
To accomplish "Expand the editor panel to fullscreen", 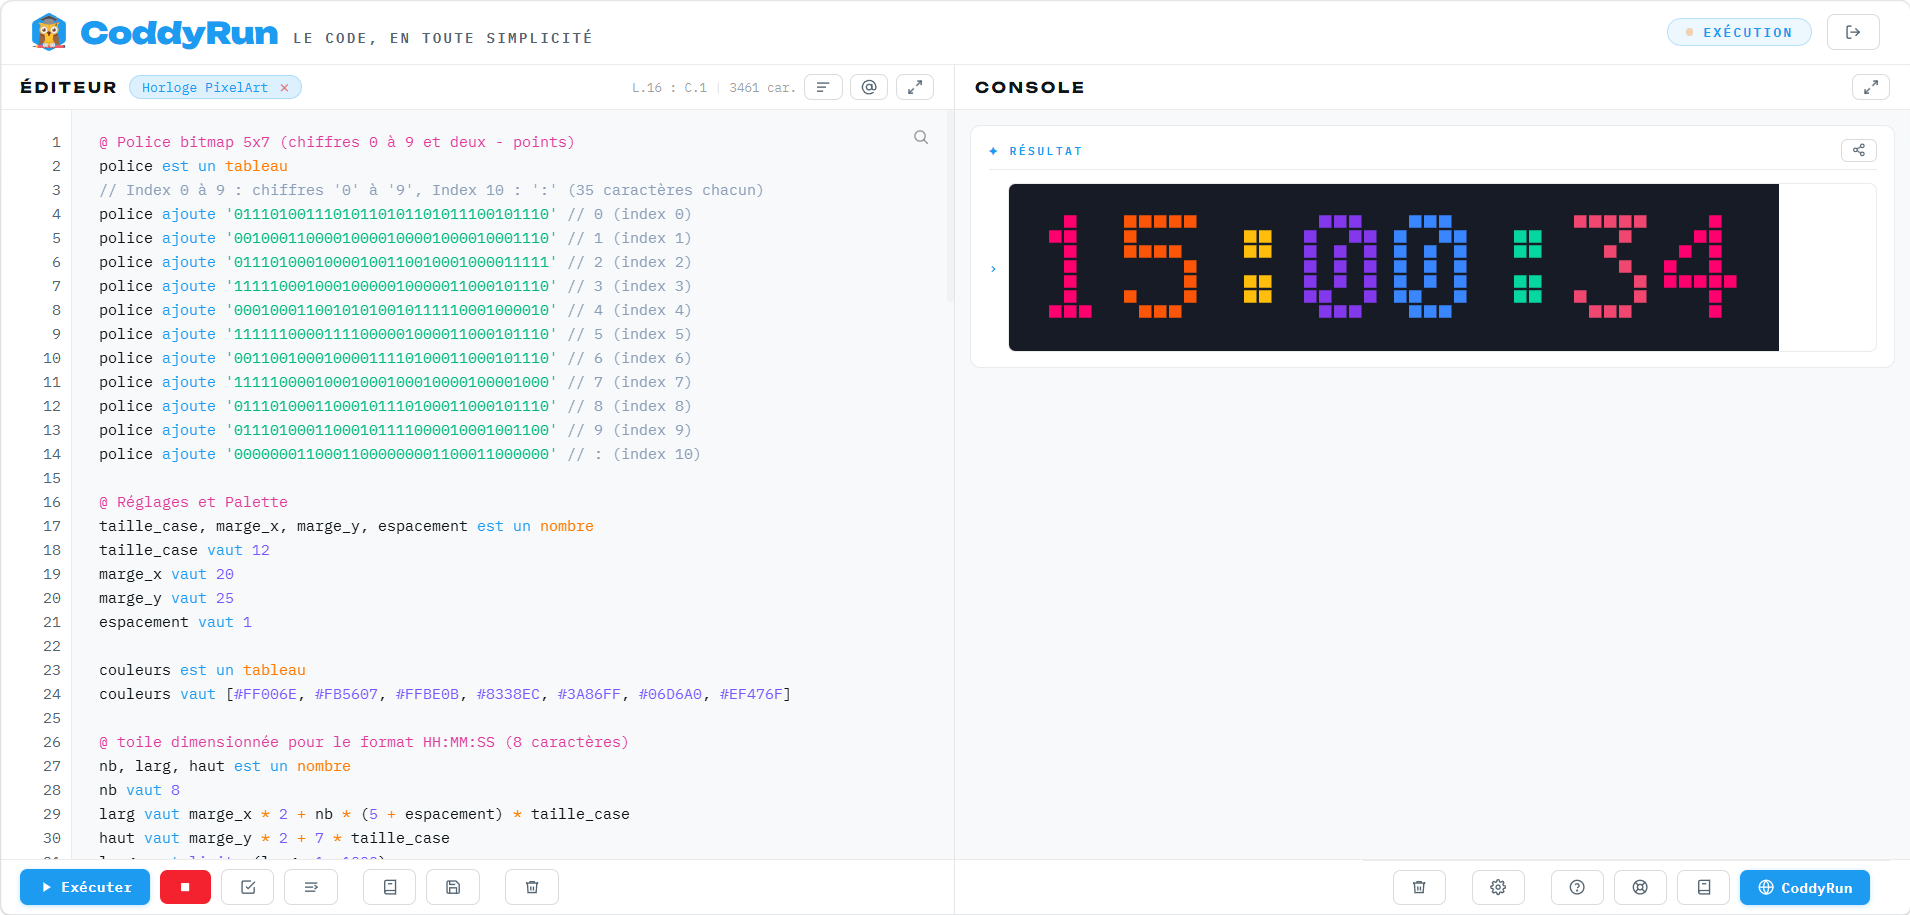I will [x=915, y=87].
